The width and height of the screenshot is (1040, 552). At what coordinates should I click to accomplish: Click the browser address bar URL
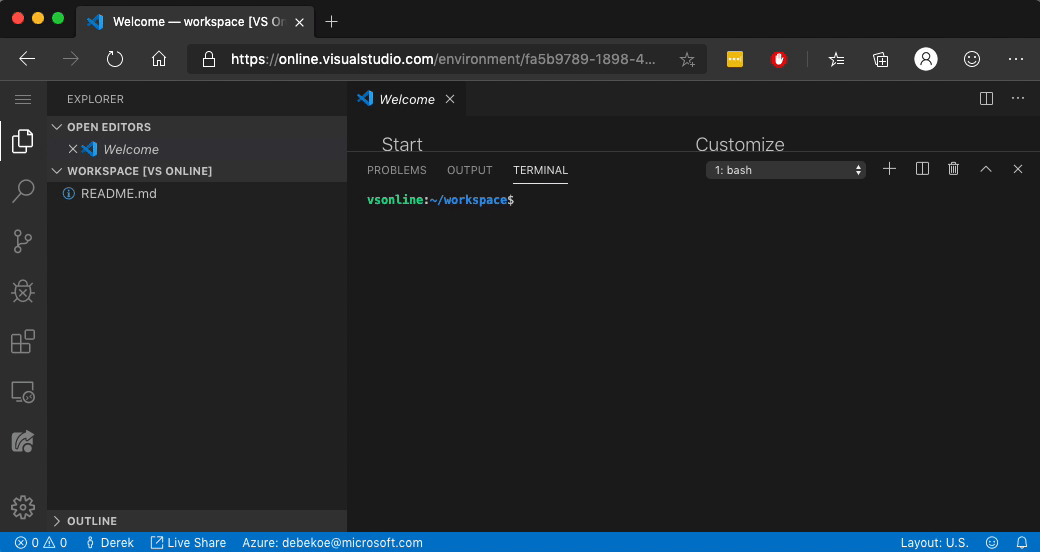click(x=443, y=59)
